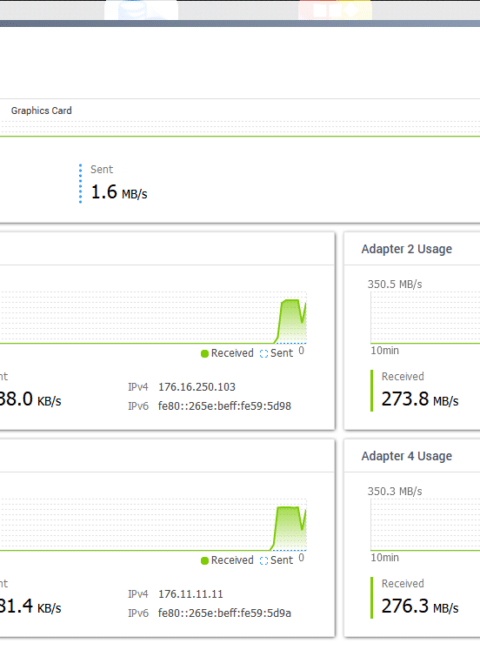The image size is (480, 650).
Task: Click the Adapter 2 Usage heading
Action: coord(406,249)
